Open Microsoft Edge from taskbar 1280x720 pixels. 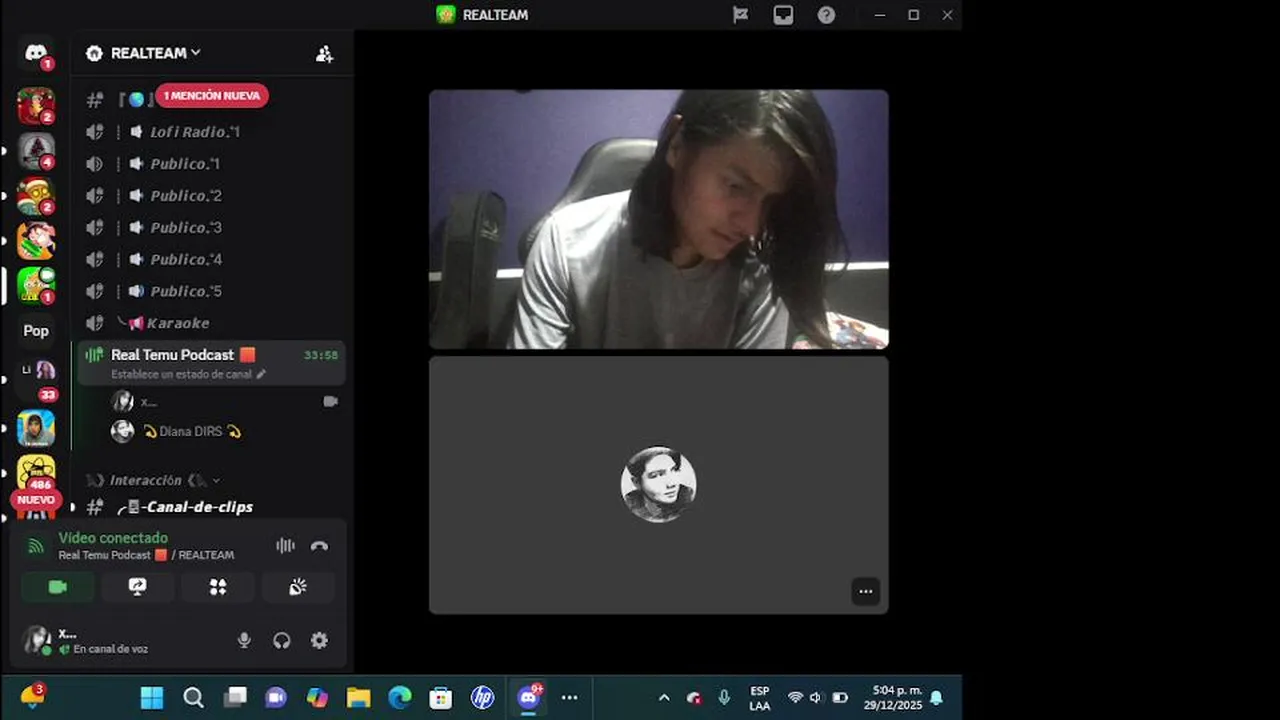400,698
